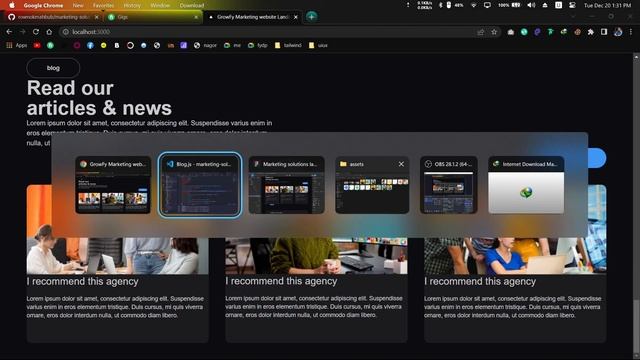Switch to Blog.js VS Code window
Screen dimensions: 640x360
pos(200,185)
